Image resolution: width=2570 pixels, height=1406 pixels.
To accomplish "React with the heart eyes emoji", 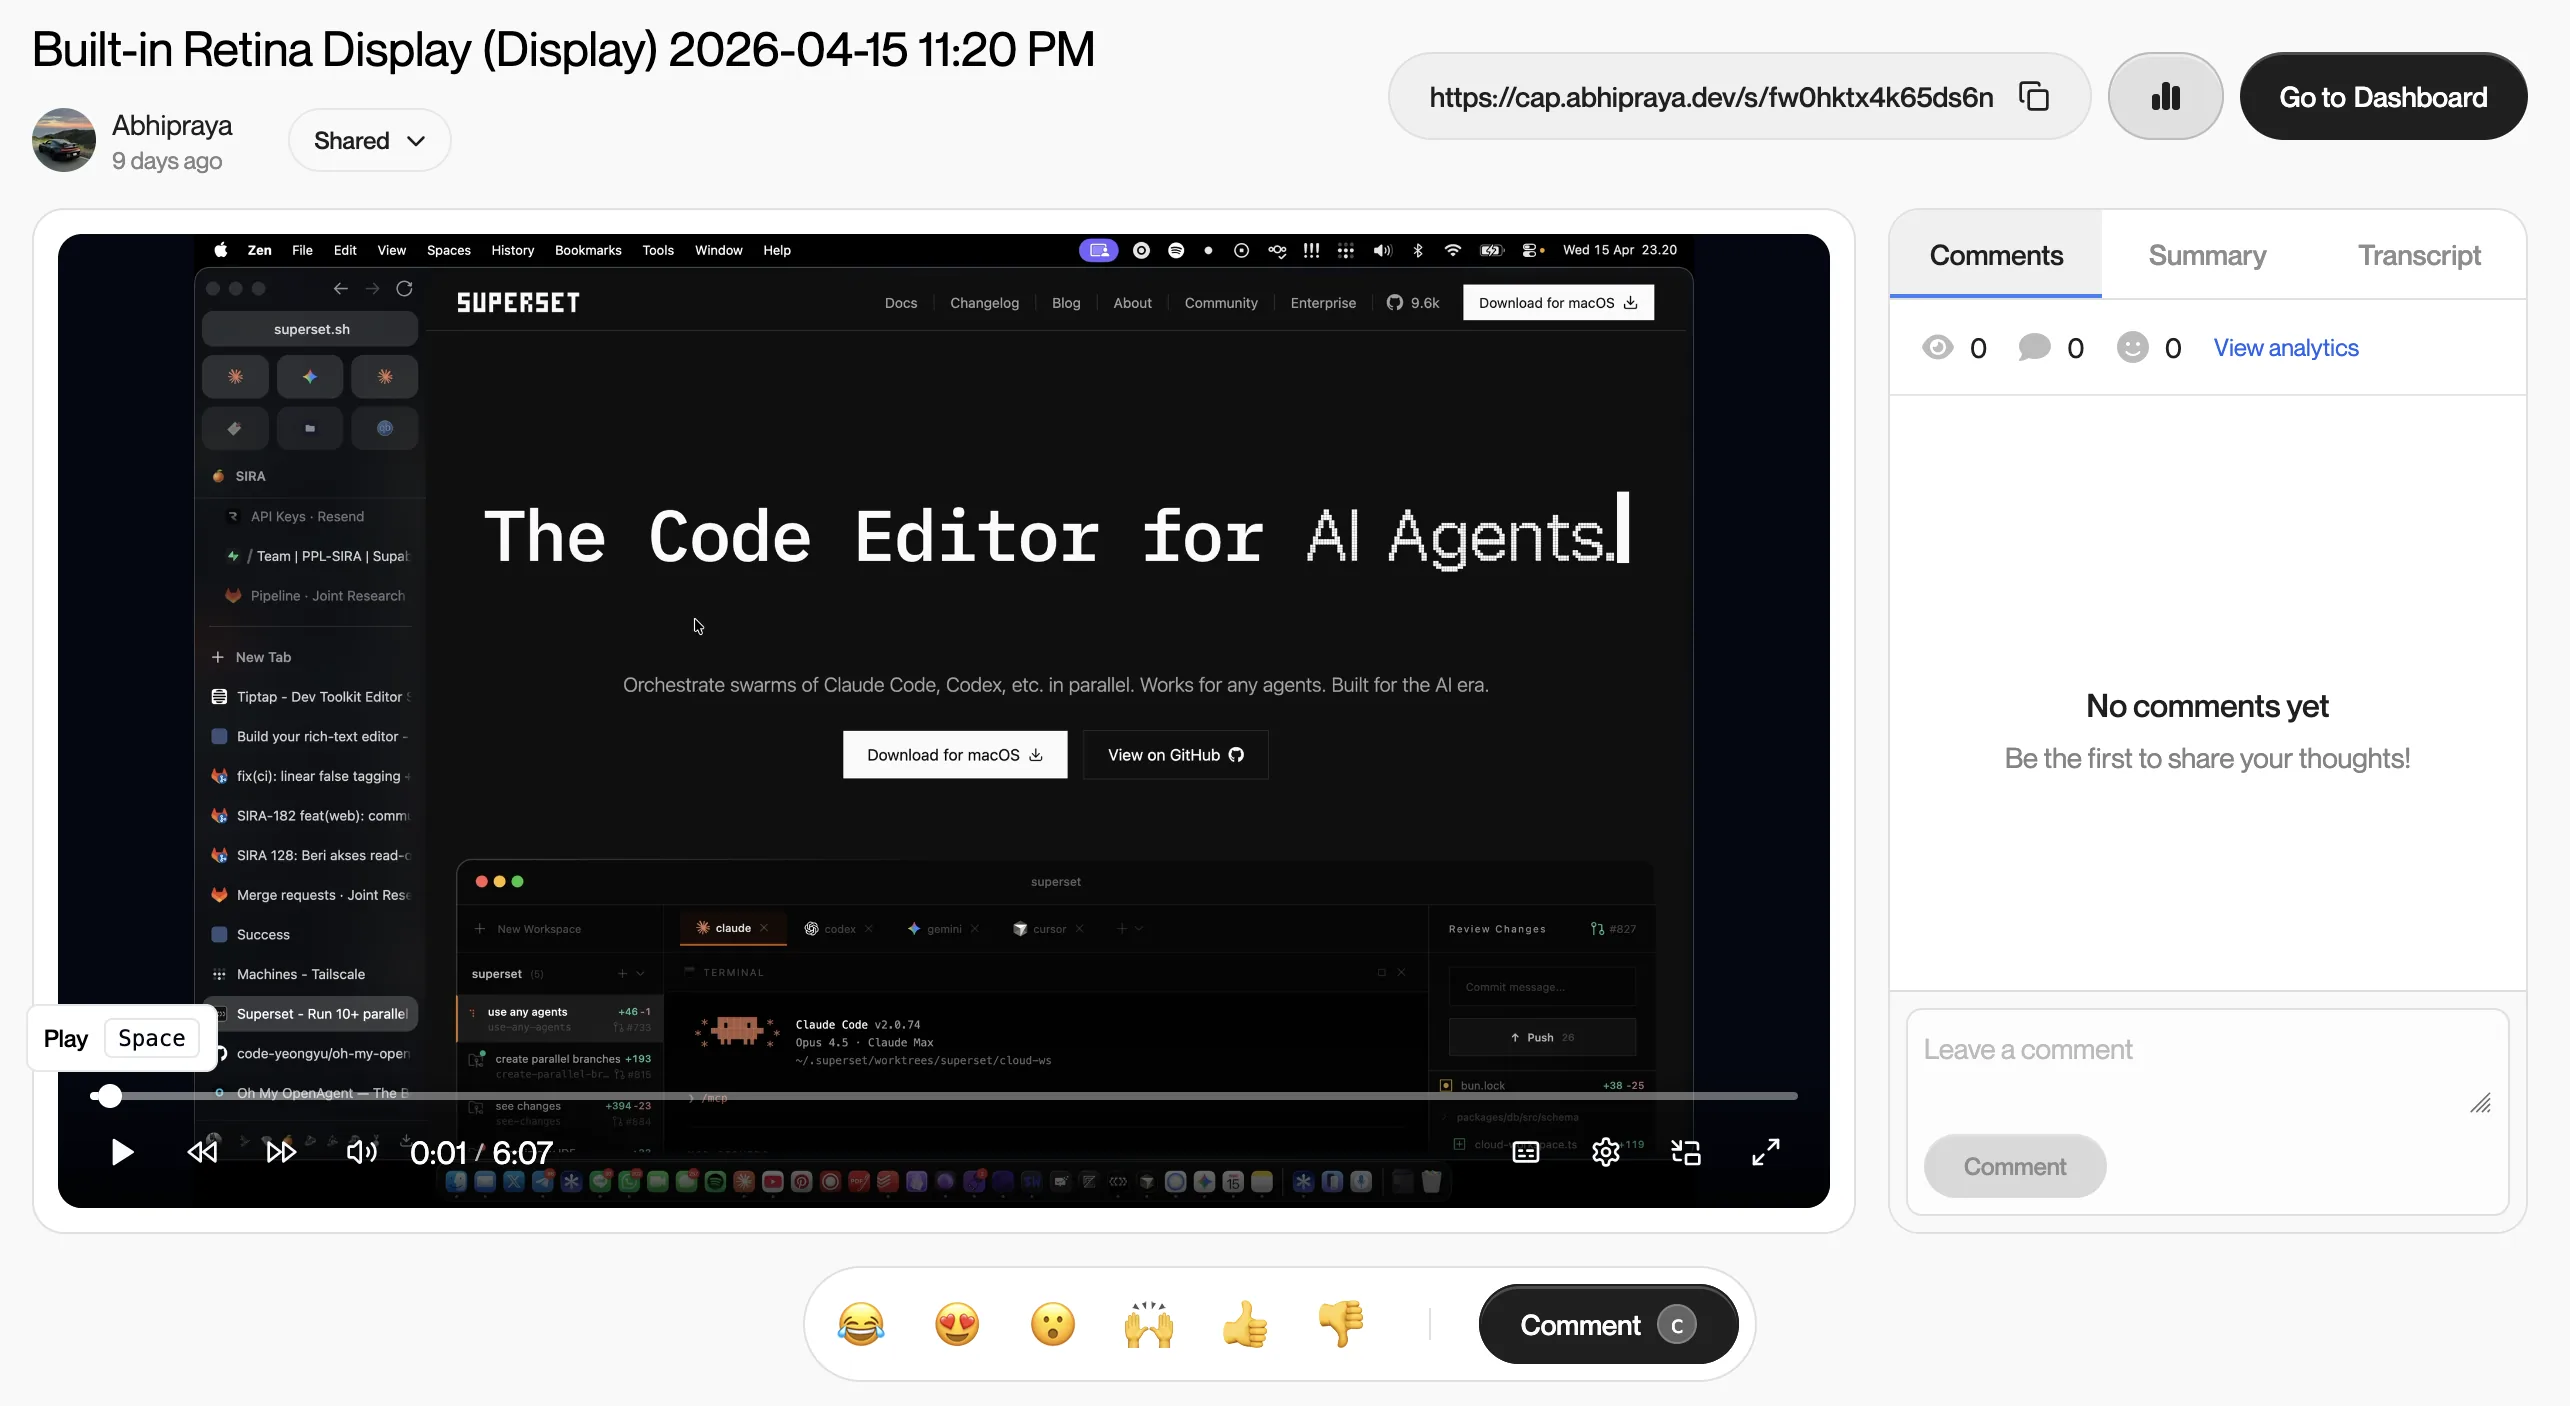I will pyautogui.click(x=957, y=1325).
